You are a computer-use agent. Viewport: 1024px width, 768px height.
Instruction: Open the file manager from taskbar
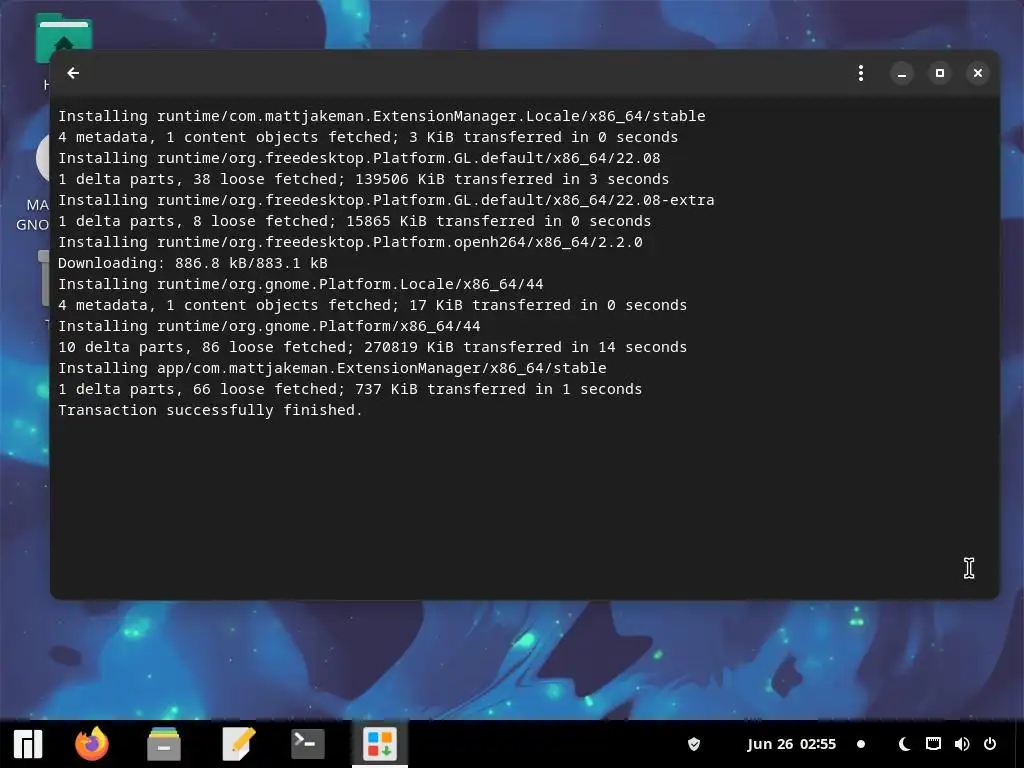164,744
